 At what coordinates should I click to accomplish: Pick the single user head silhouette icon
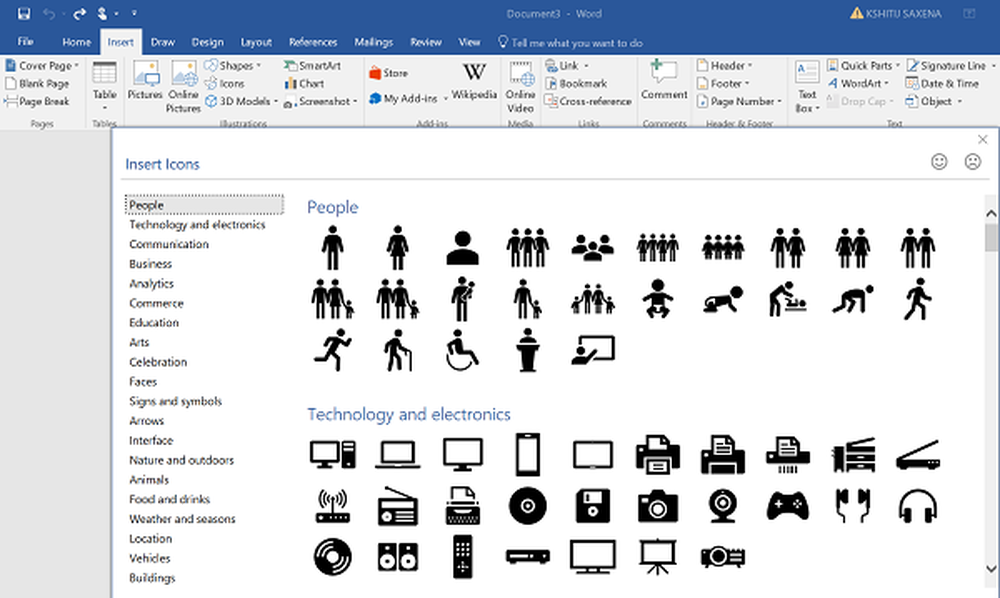coord(462,248)
